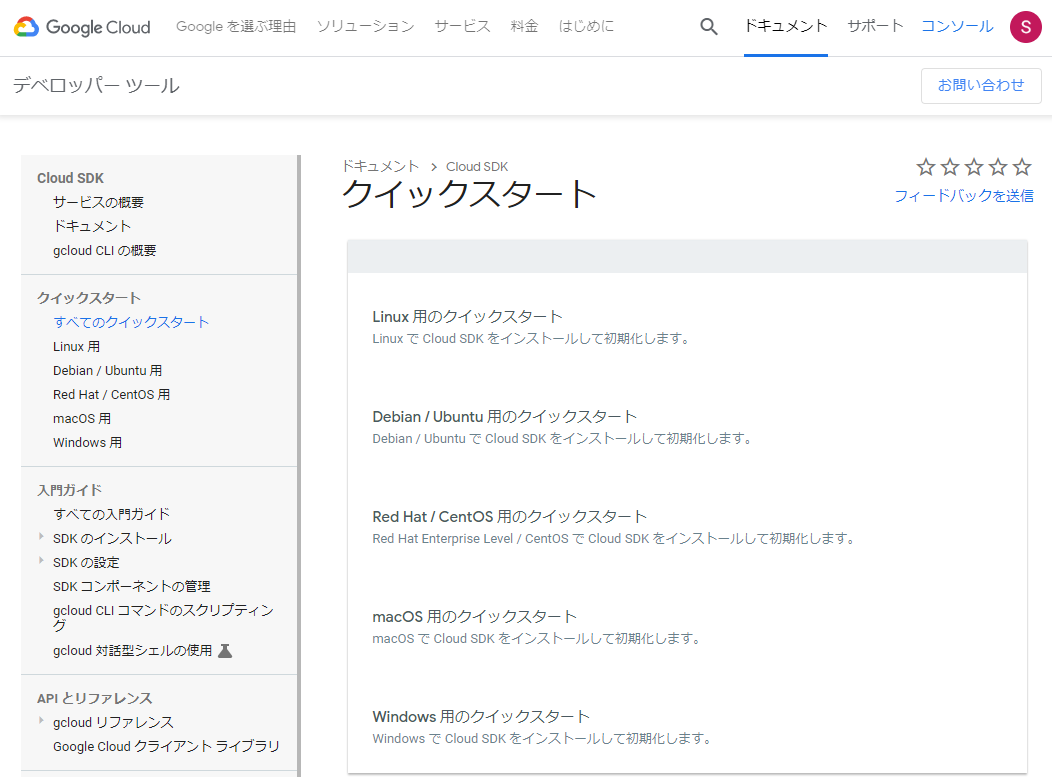Rate the page one star
1052x777 pixels.
(x=926, y=167)
